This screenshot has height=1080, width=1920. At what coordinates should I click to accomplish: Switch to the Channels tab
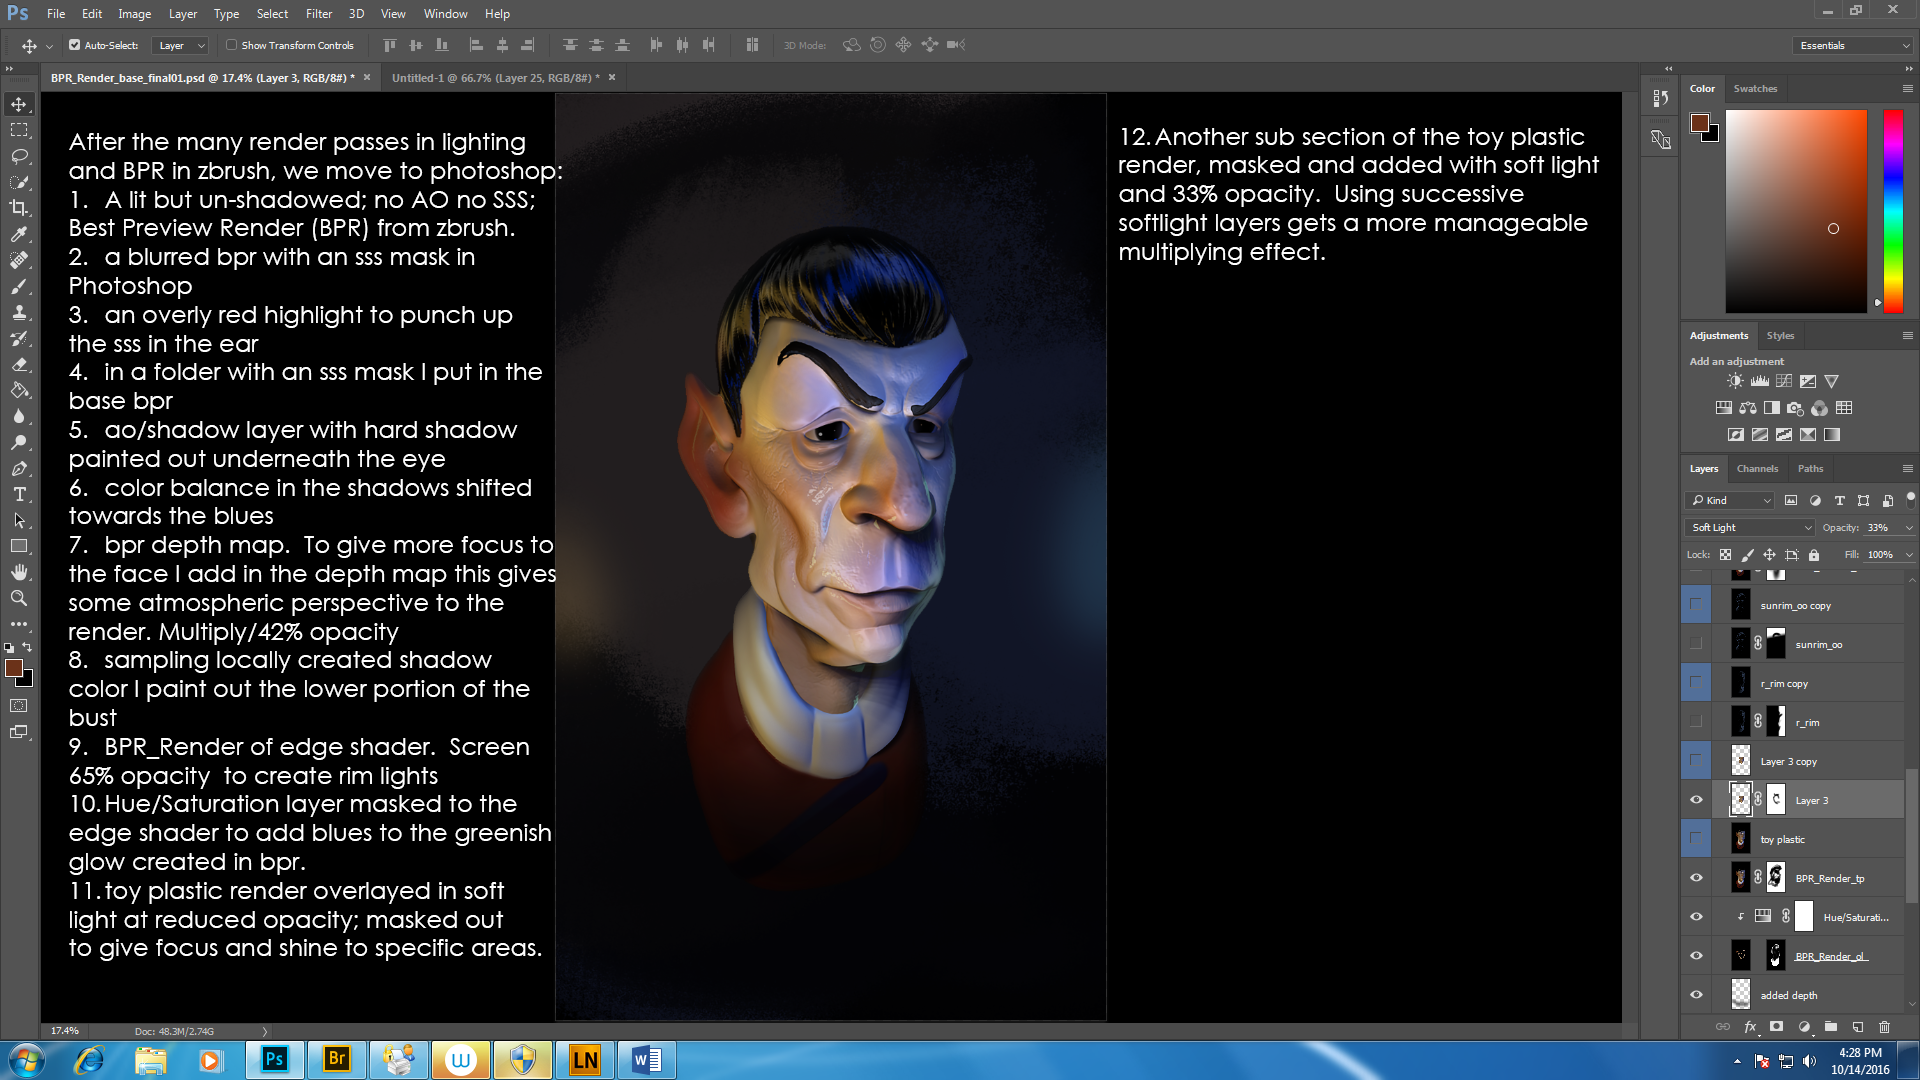coord(1757,468)
